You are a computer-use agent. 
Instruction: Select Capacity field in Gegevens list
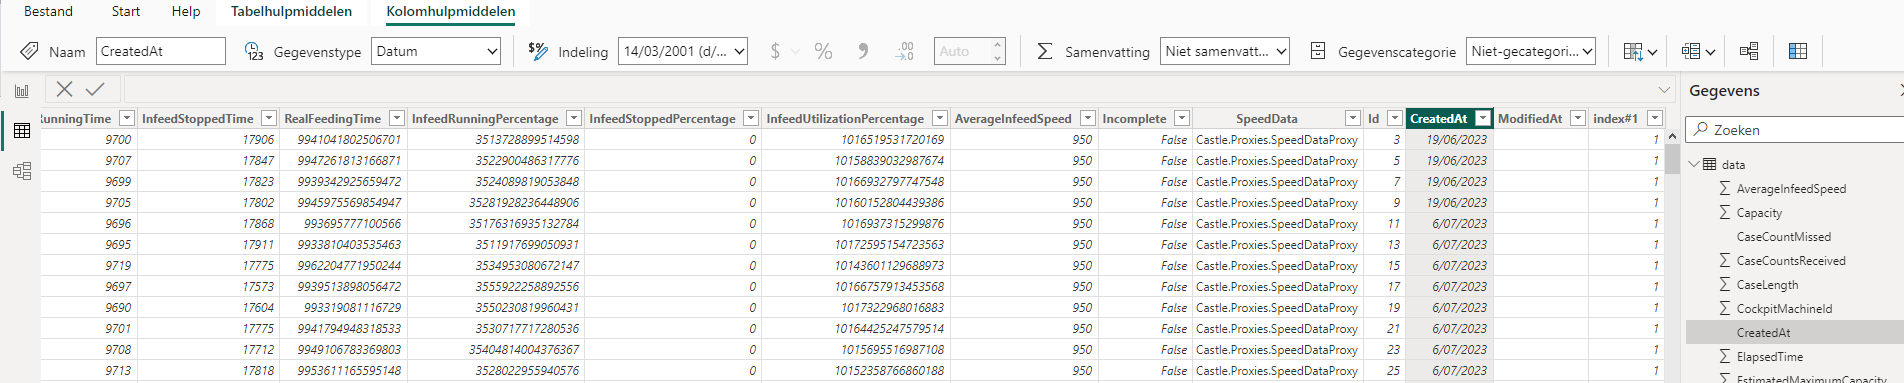pos(1759,212)
